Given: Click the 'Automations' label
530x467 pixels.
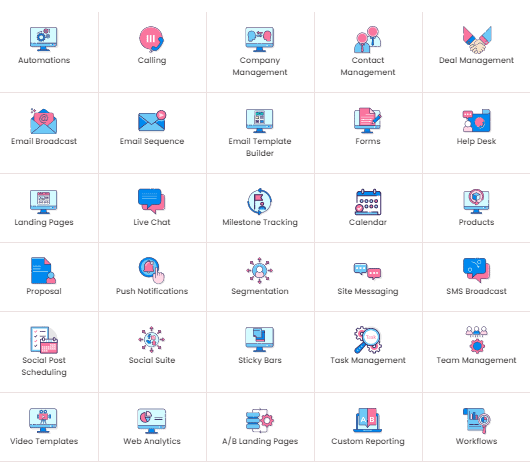Looking at the screenshot, I should (44, 60).
